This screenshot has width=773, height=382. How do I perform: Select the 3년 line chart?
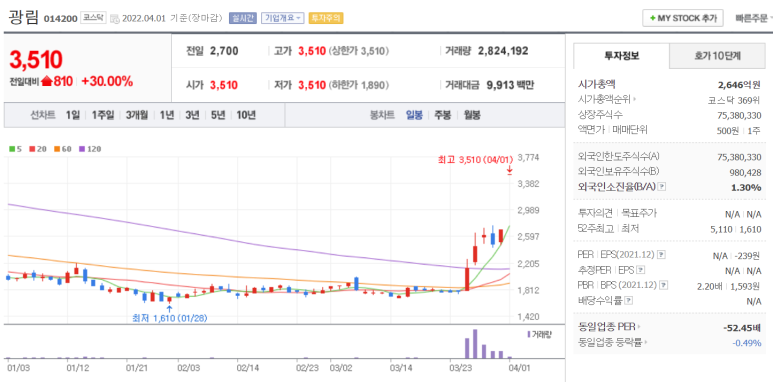192,115
